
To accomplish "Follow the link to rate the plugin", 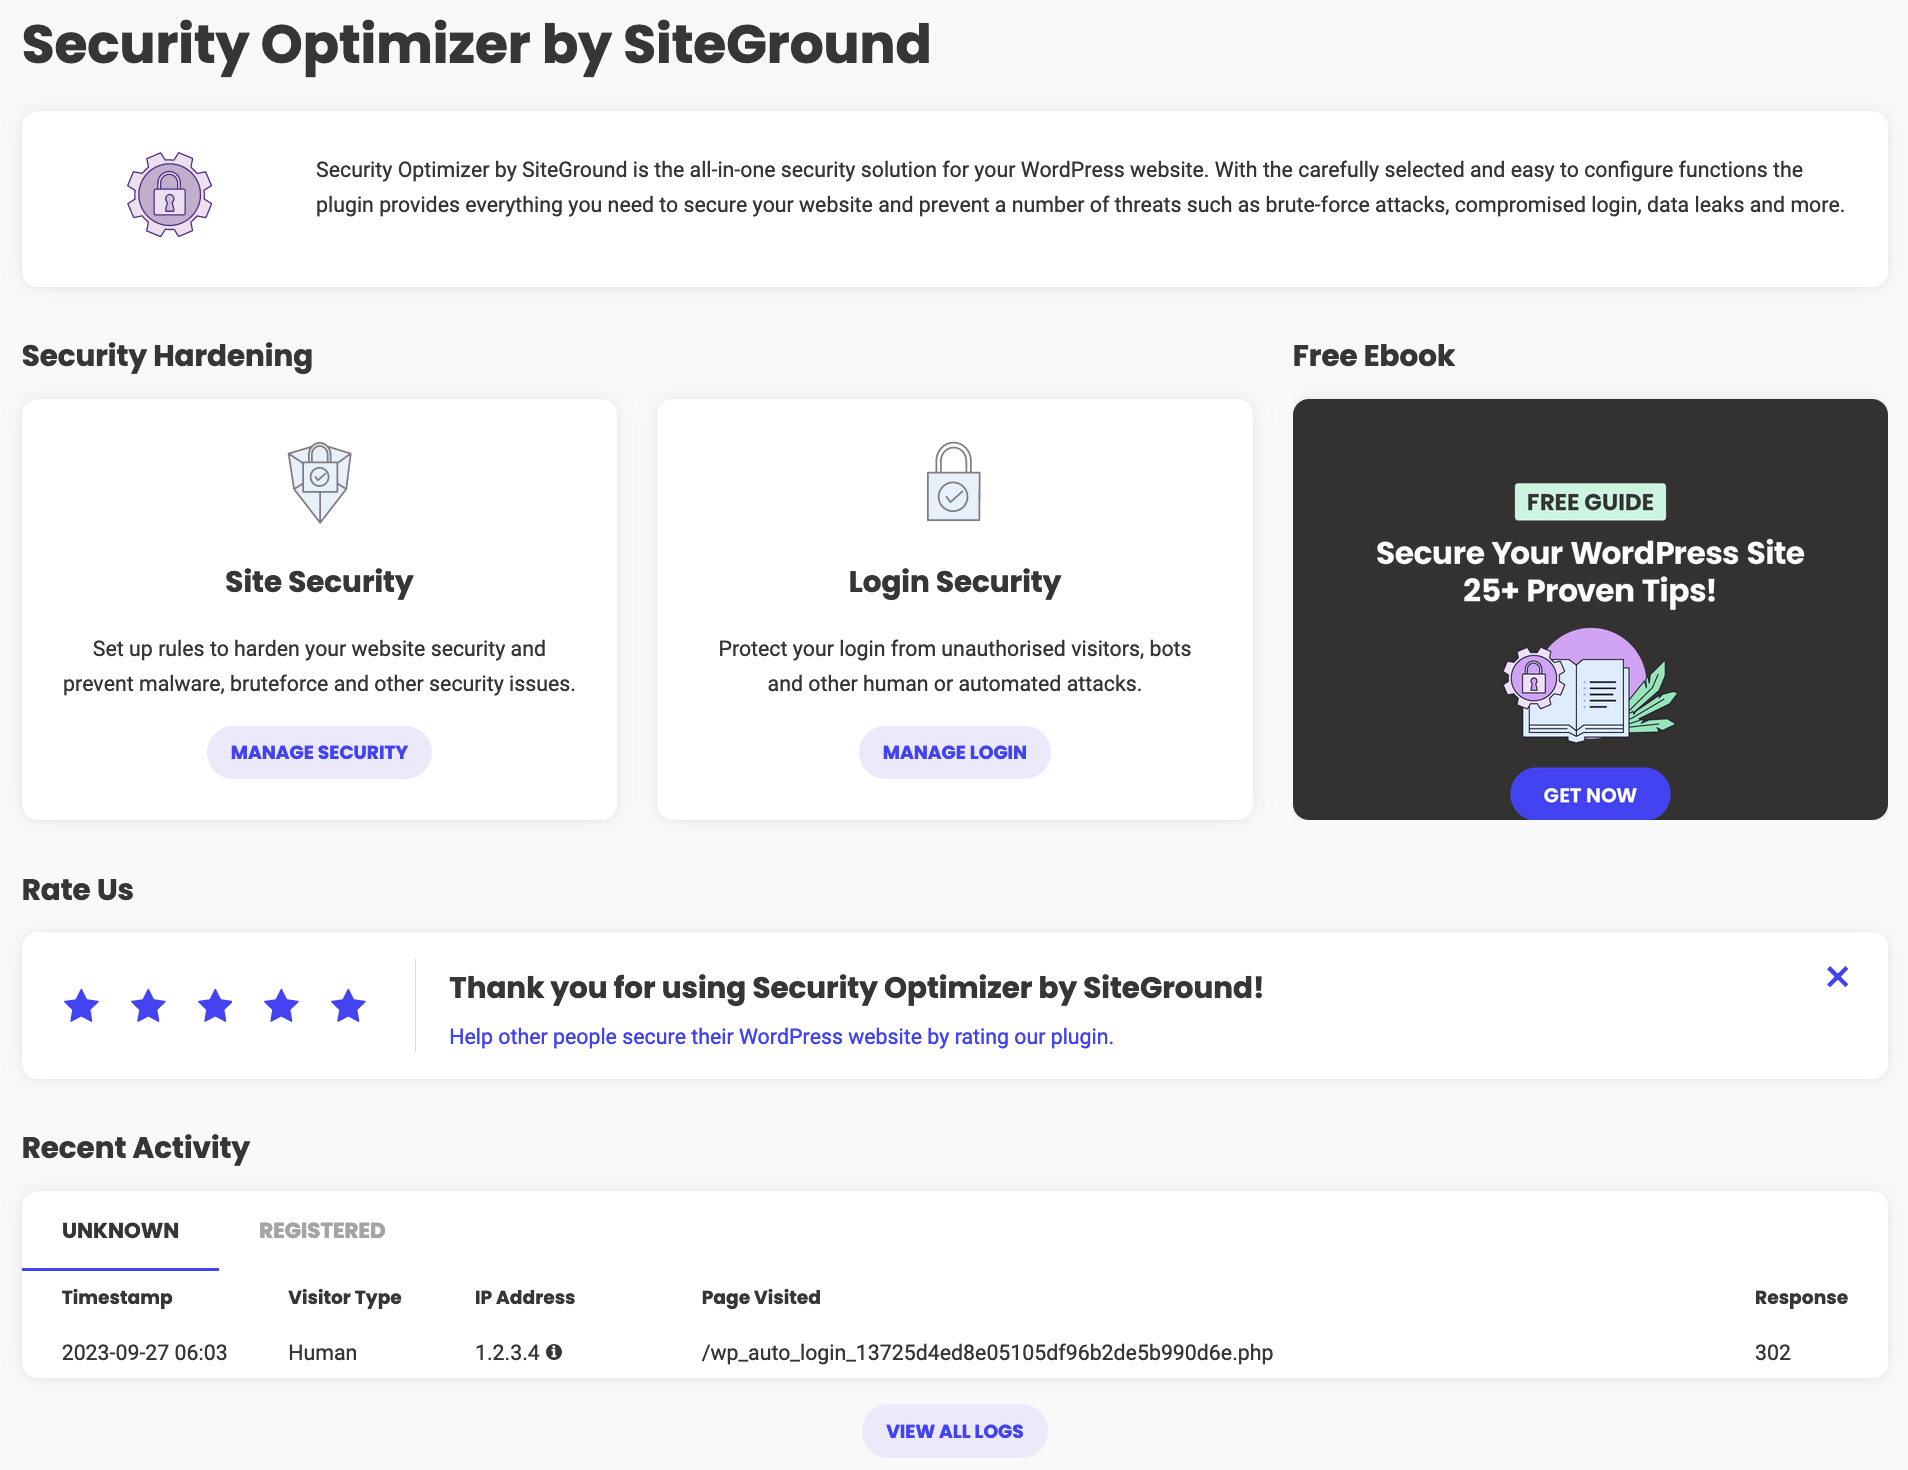I will click(781, 1037).
